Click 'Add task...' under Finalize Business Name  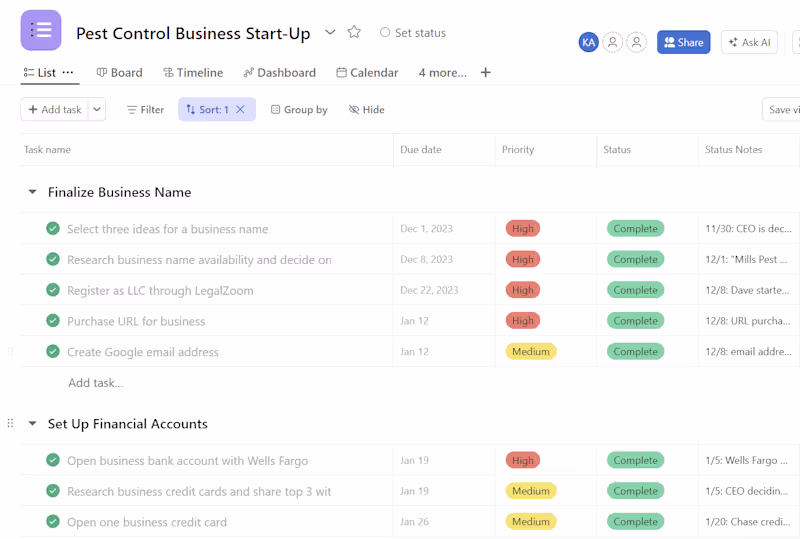(x=95, y=383)
